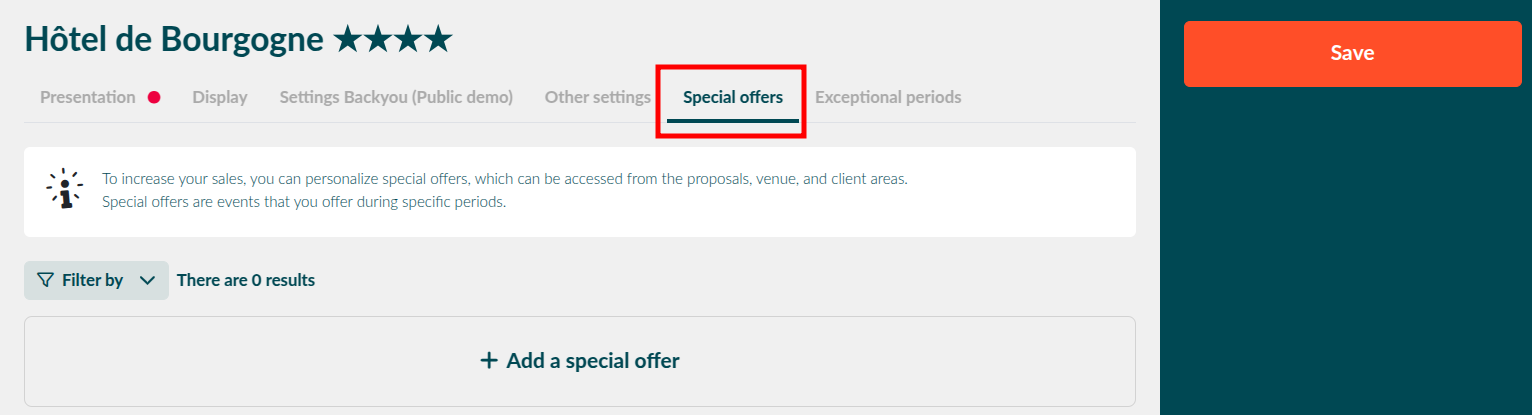Click the plus icon to add an offer
Screen dimensions: 1532x415
point(489,360)
